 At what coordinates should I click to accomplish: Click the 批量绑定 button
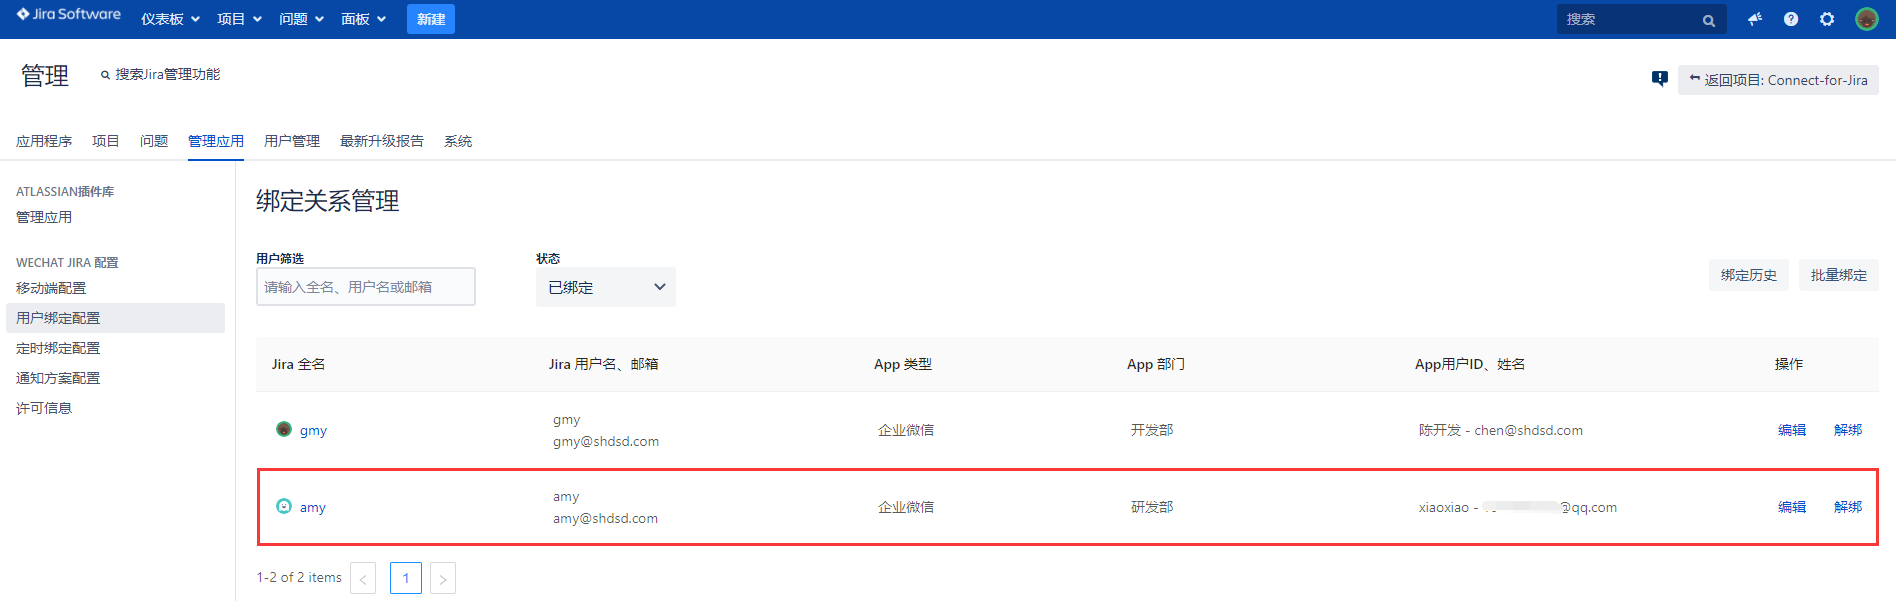[1838, 275]
